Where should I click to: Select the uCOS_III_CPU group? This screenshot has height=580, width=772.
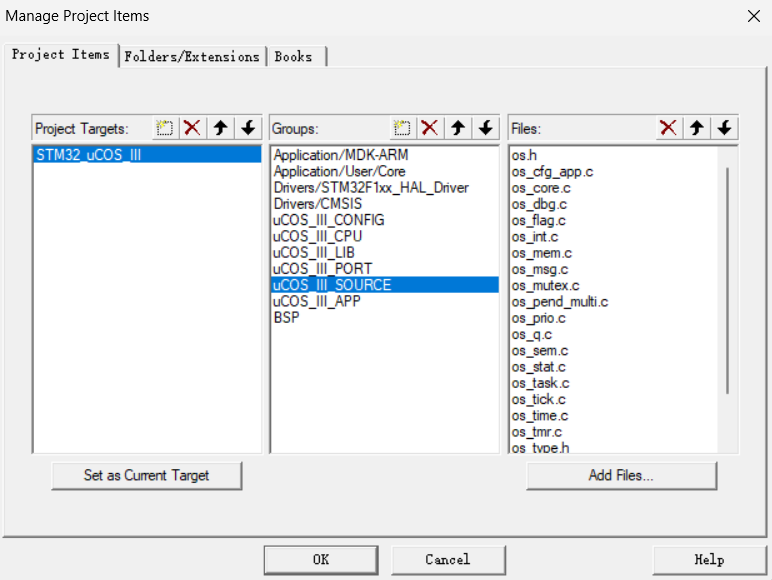coord(385,236)
